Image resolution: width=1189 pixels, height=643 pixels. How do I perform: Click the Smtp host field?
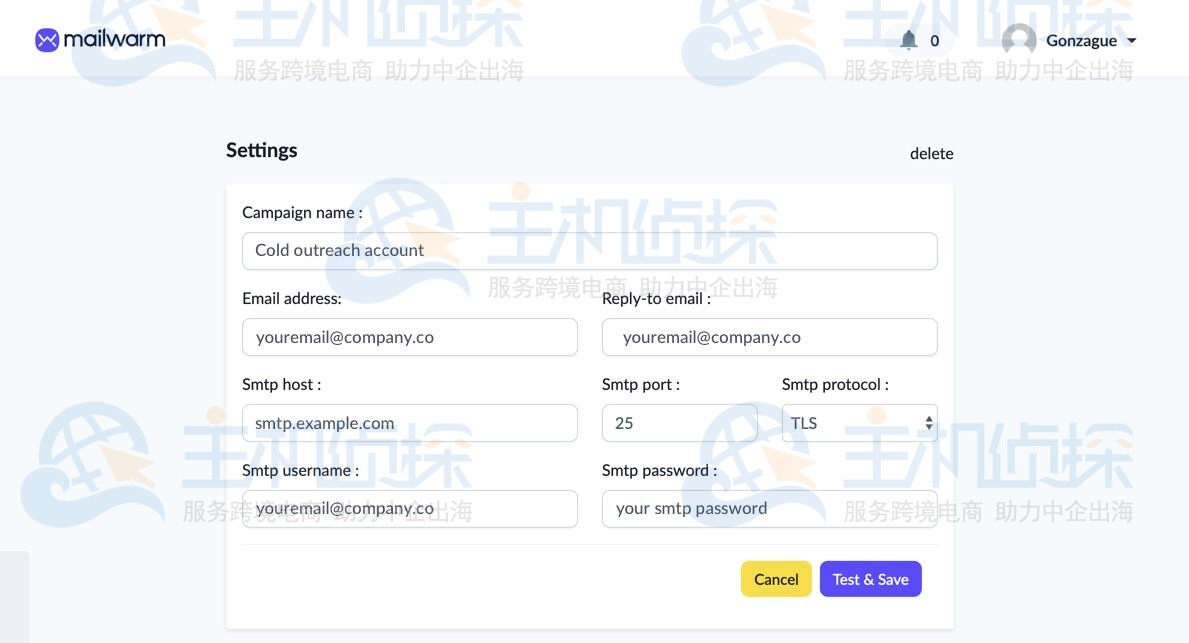(409, 422)
